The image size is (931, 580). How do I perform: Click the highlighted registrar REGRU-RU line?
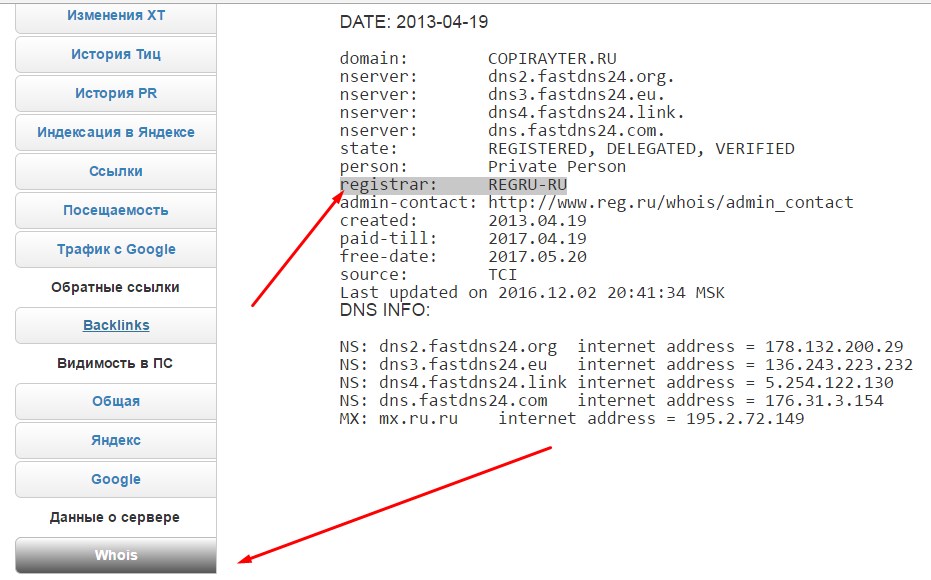(x=453, y=185)
